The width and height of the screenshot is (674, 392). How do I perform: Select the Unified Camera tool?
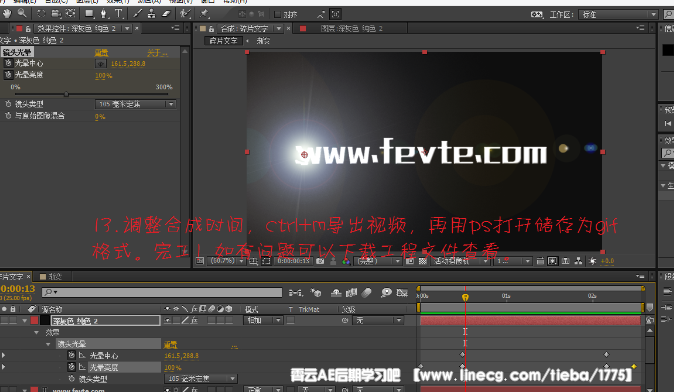coord(56,14)
